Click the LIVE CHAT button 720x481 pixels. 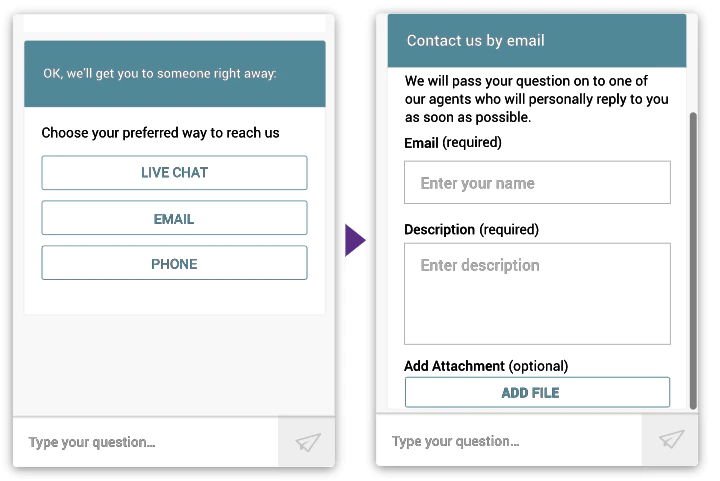pos(174,173)
